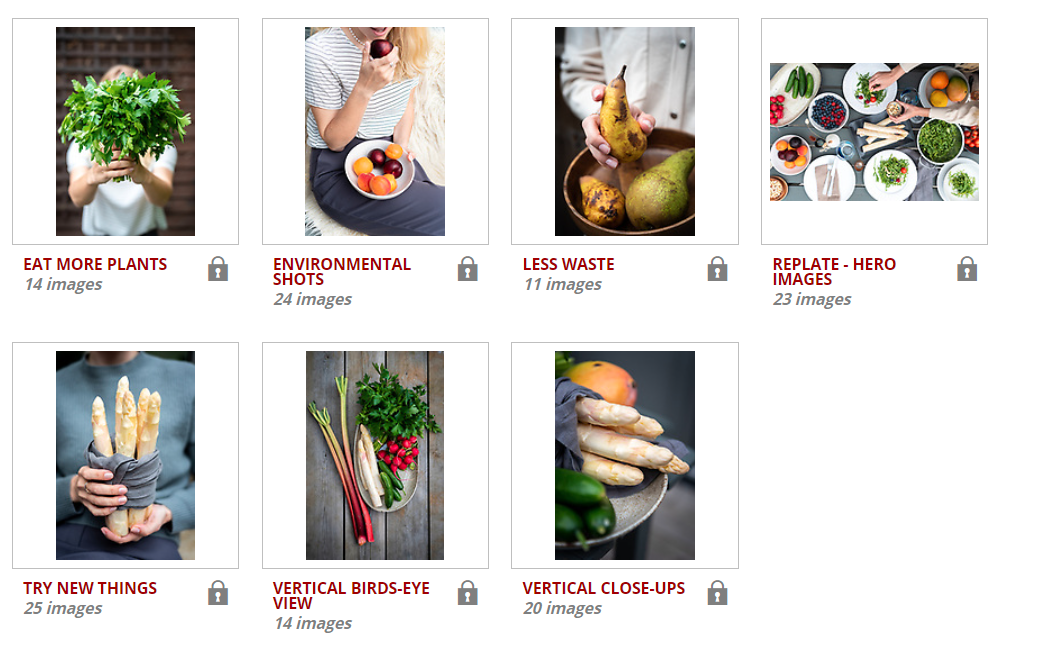
Task: Click the lock icon beside Vertical Birds-Eye View
Action: click(467, 593)
